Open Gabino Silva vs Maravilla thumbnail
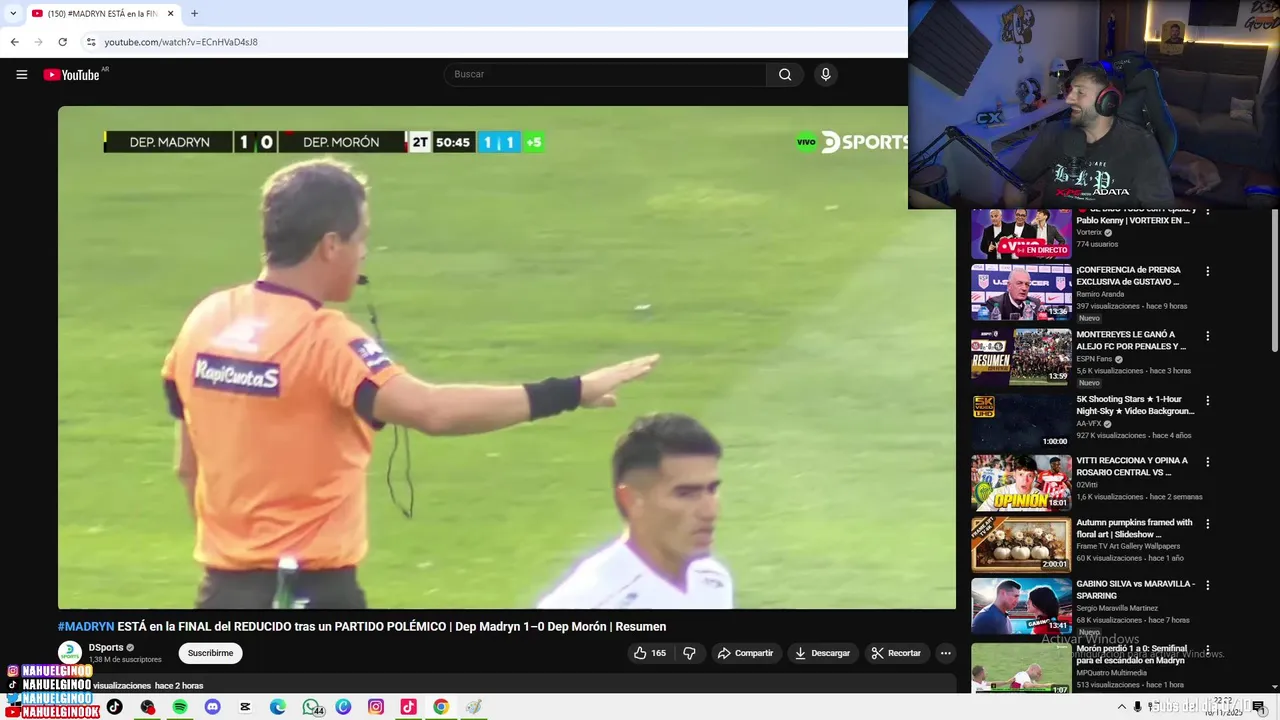 coord(1021,605)
